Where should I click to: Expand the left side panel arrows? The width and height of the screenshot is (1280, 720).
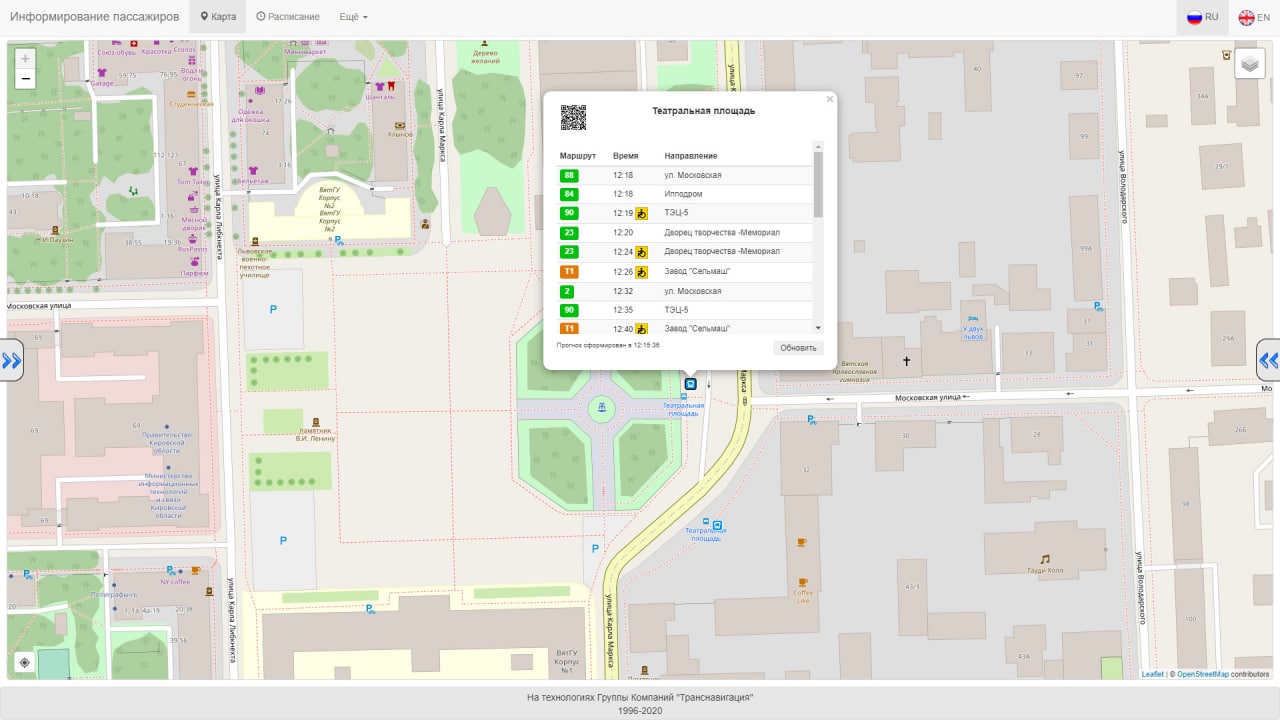11,360
